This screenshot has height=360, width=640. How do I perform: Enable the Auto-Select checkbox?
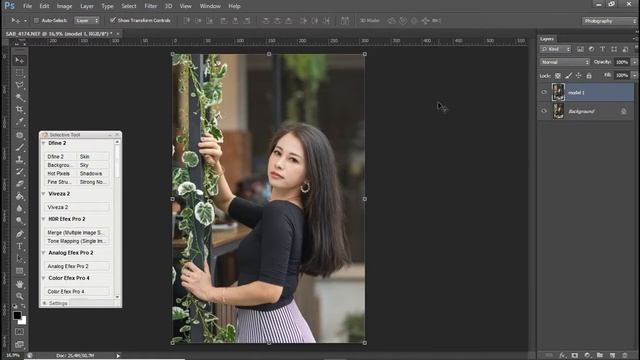click(x=36, y=20)
